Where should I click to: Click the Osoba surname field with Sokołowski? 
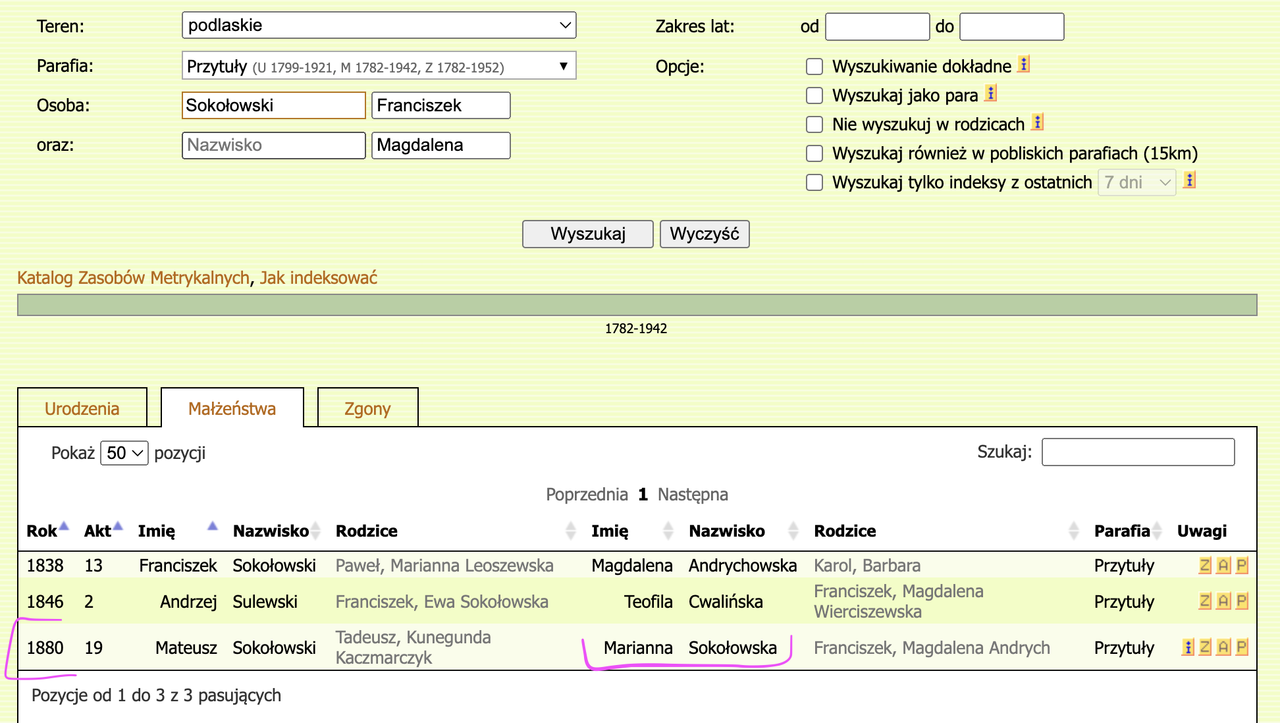click(274, 105)
